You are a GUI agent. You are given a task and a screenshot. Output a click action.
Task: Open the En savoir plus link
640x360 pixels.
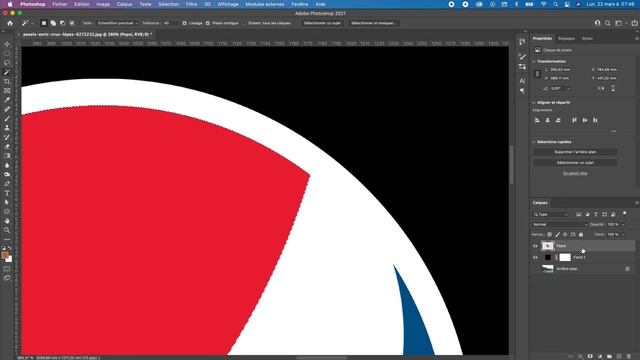click(x=575, y=173)
